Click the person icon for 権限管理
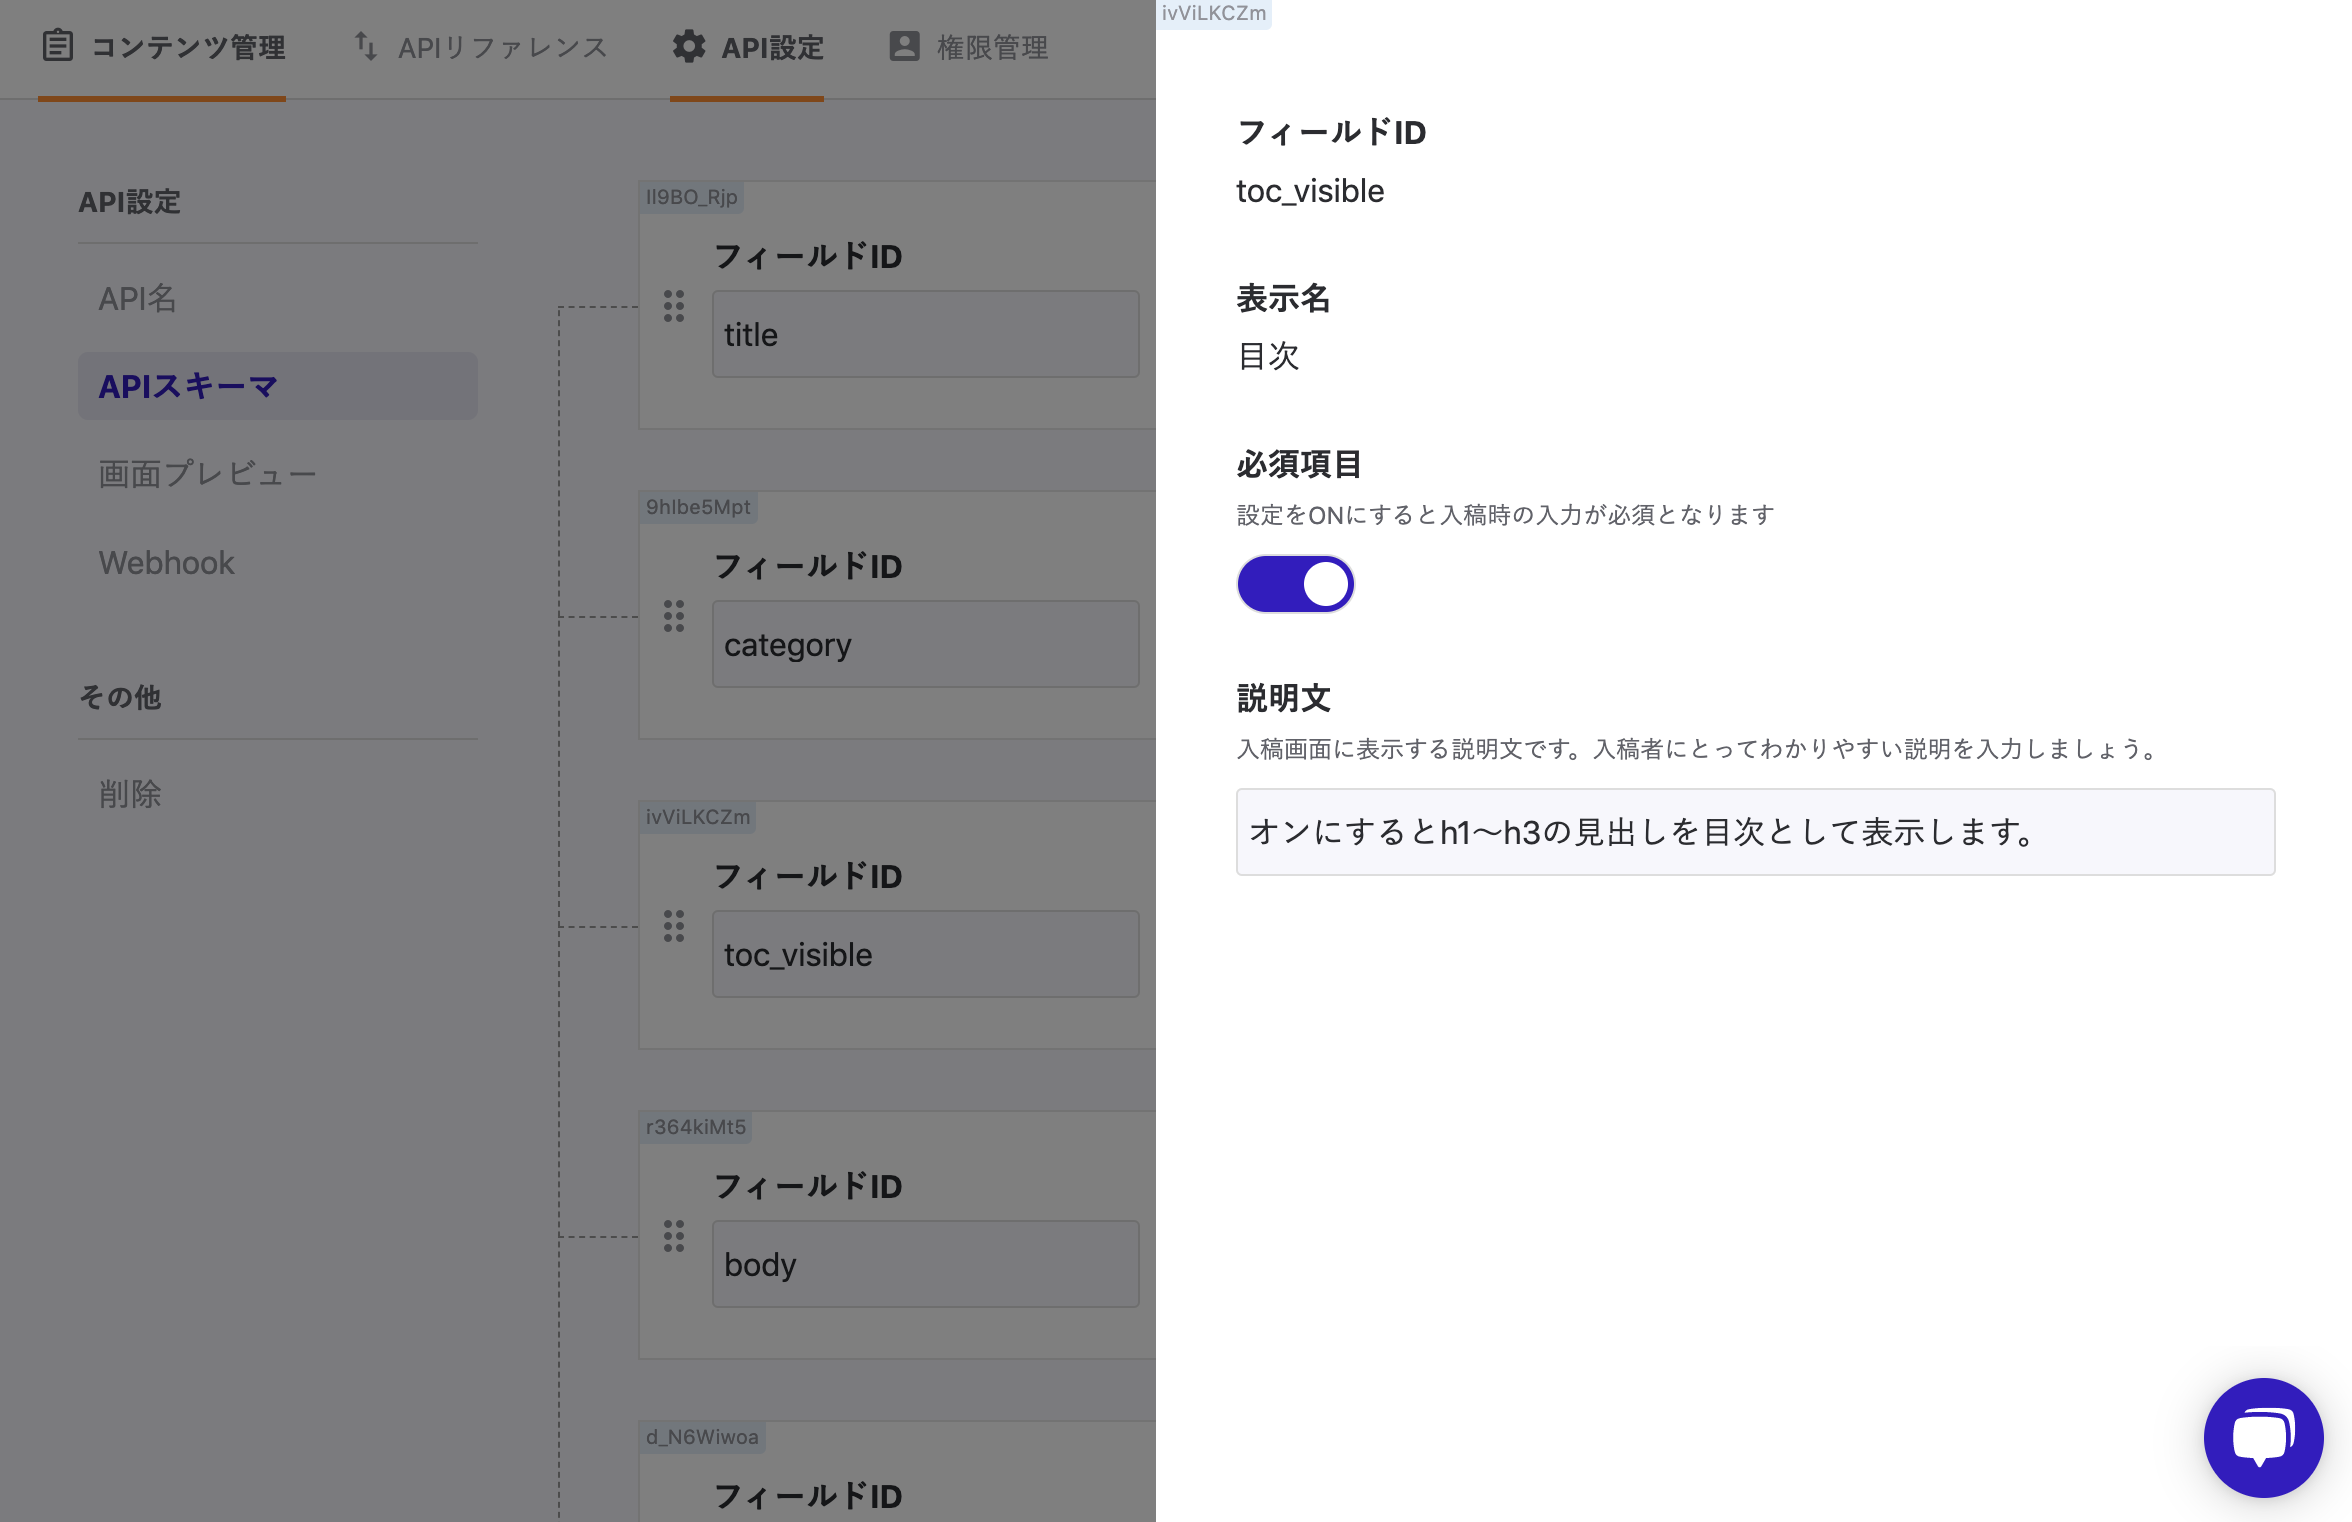Viewport: 2352px width, 1522px height. (904, 46)
